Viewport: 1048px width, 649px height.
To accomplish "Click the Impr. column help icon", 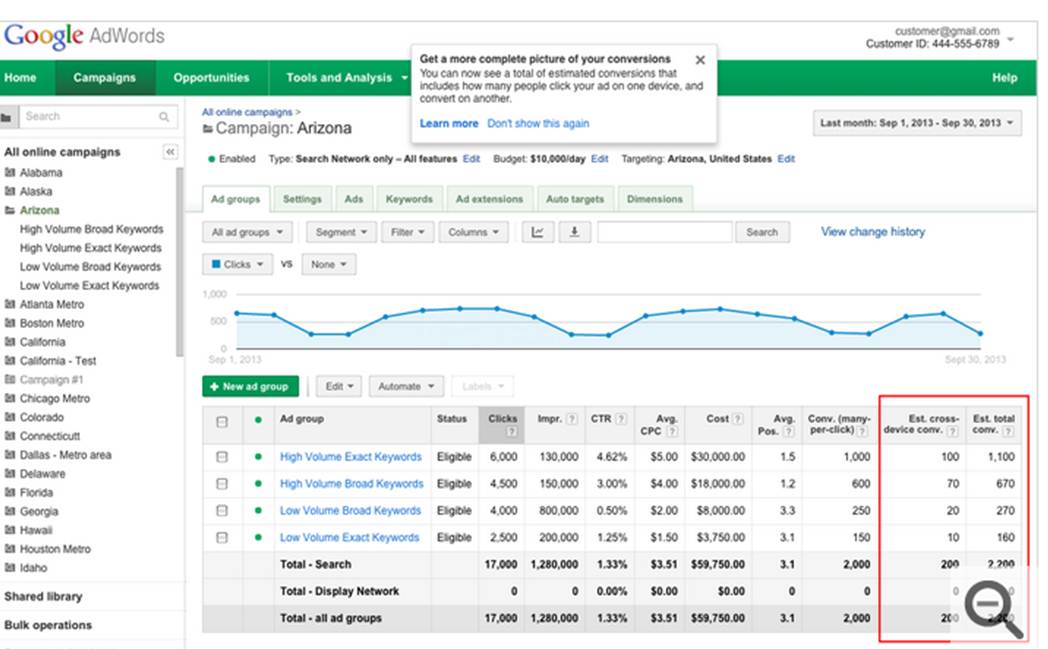I will click(571, 419).
